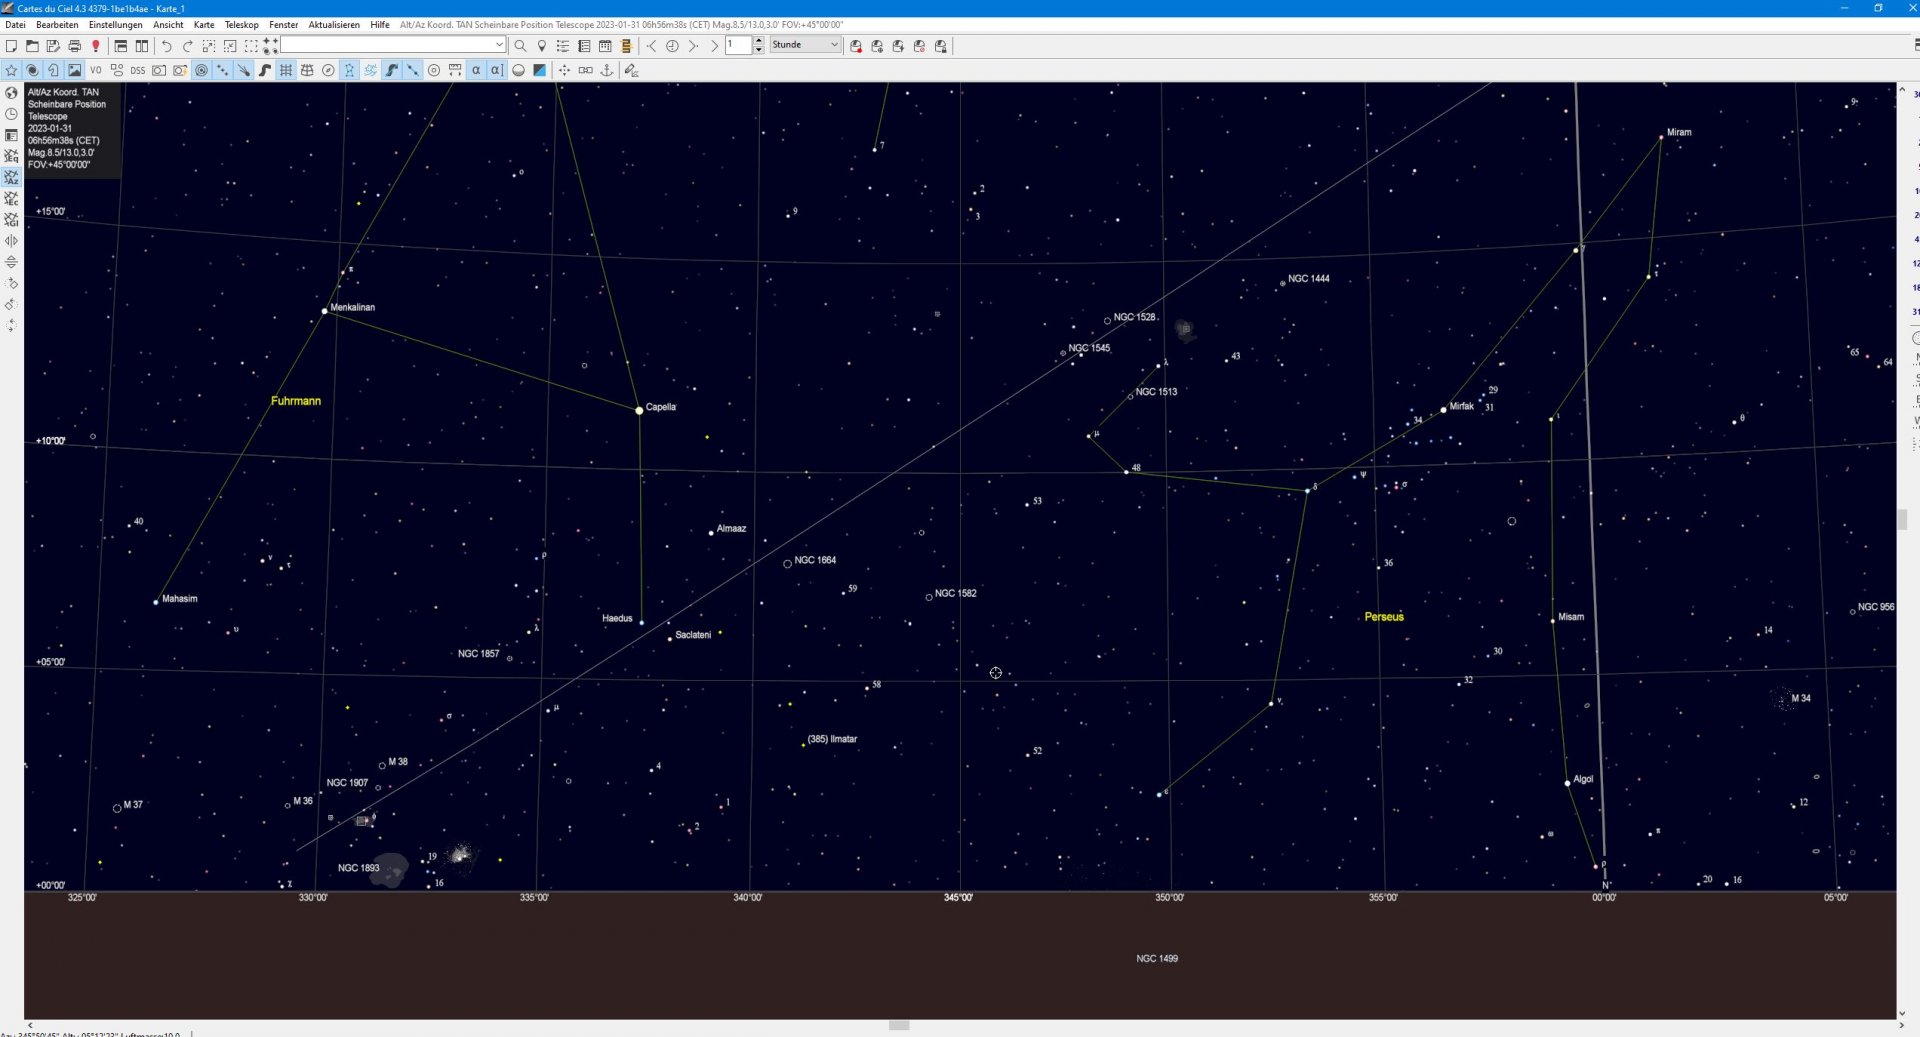Open the object search combo box dropdown
This screenshot has width=1920, height=1037.
tap(499, 45)
